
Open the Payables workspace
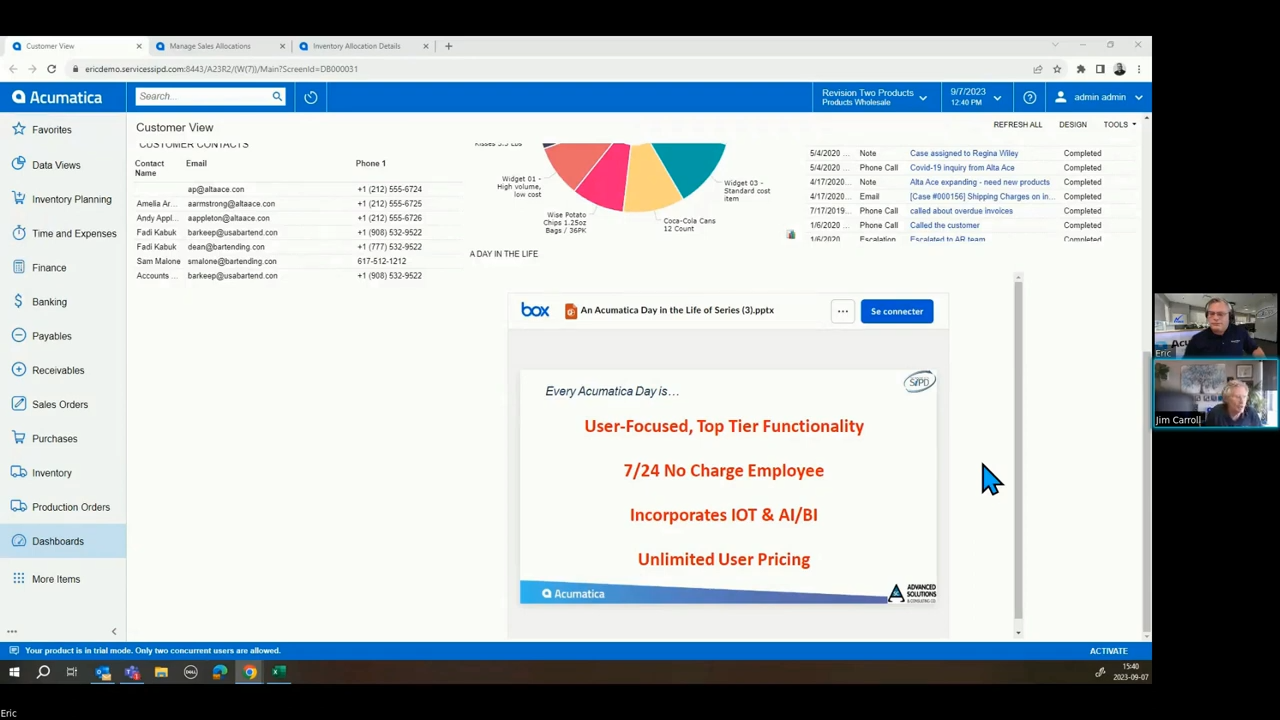point(51,336)
